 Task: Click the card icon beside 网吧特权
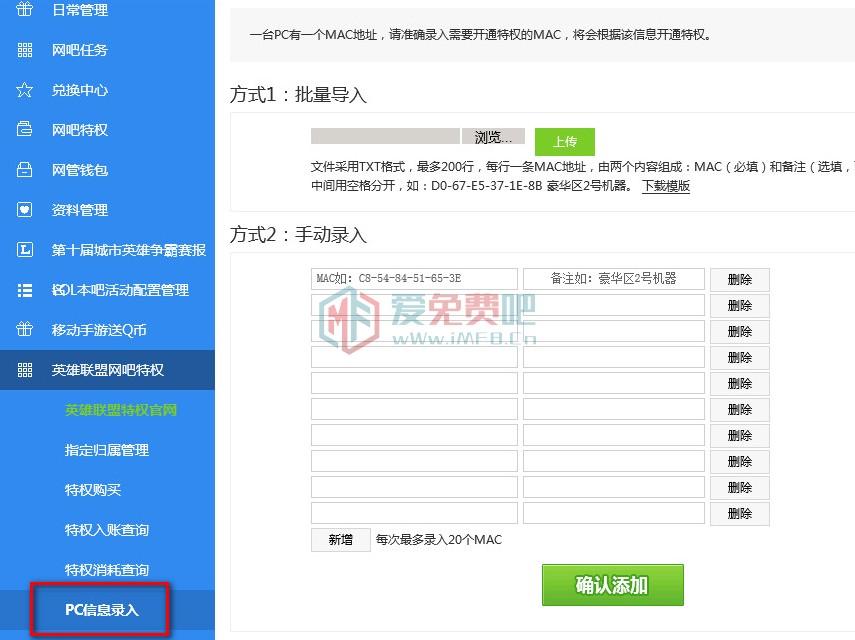click(x=25, y=129)
